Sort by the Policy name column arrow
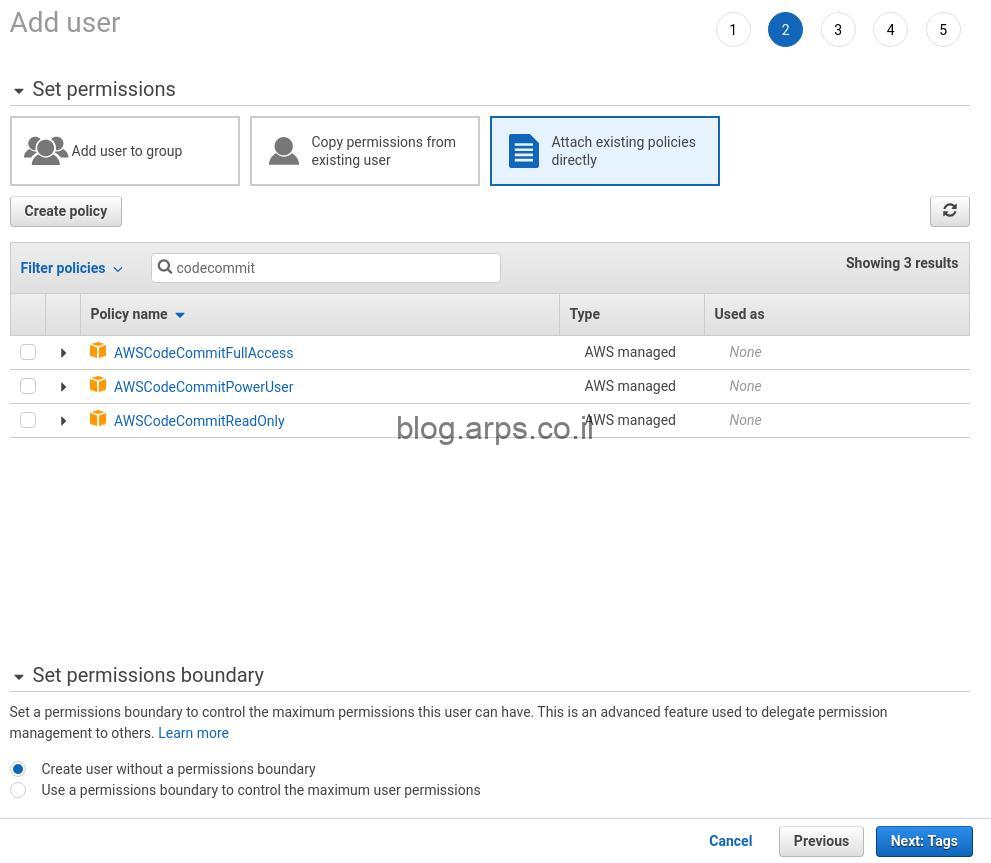 click(x=180, y=315)
